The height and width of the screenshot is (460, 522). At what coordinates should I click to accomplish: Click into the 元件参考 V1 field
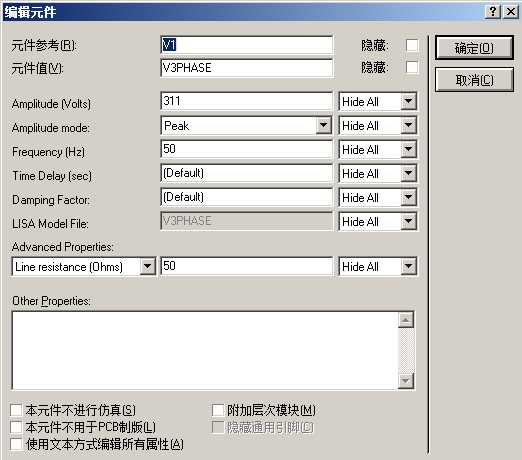(x=247, y=45)
